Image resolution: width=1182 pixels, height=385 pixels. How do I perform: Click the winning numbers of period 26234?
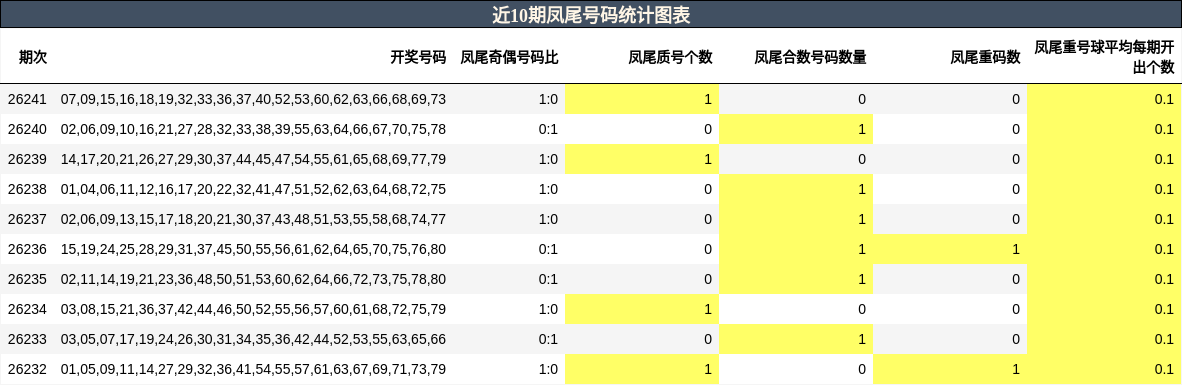coord(253,310)
